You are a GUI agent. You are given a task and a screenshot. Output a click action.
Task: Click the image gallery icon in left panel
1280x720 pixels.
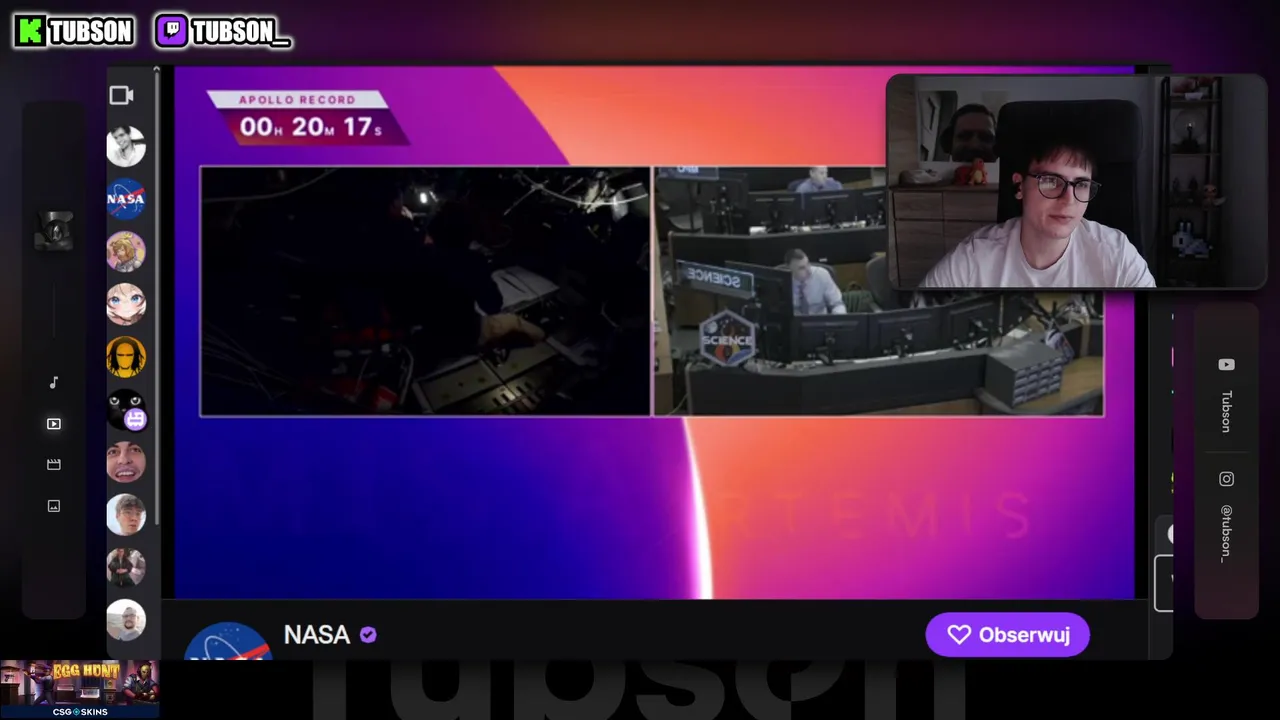click(54, 506)
